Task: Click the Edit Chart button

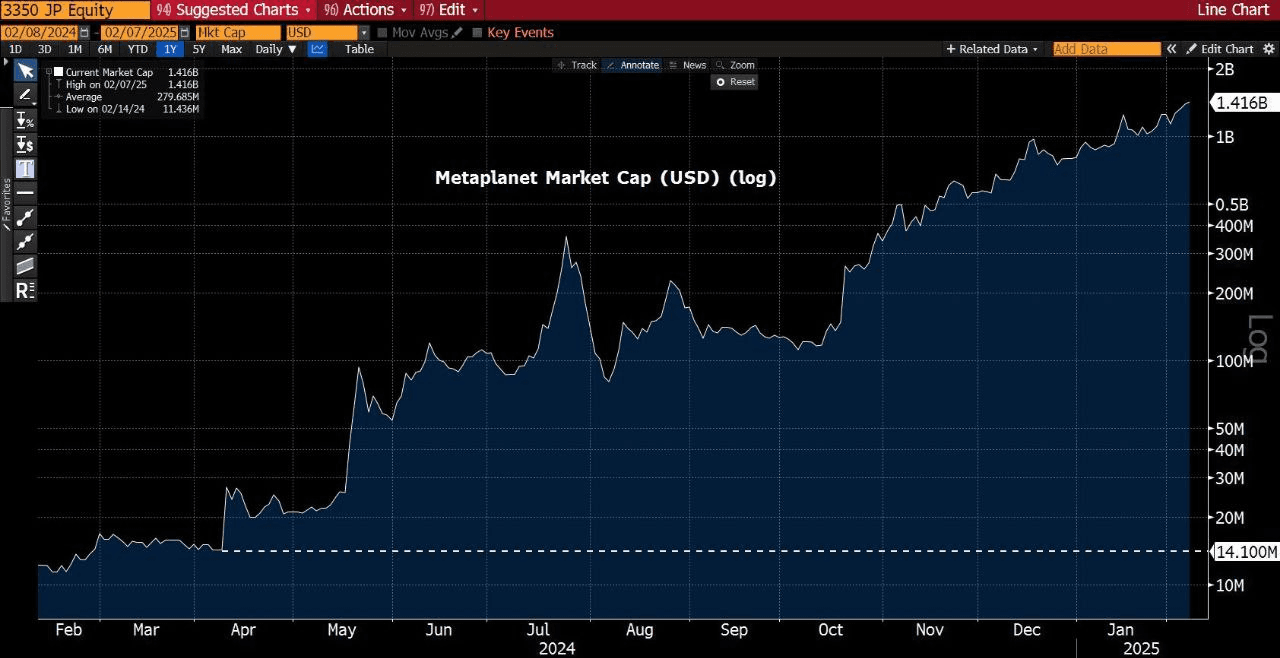Action: coord(1220,49)
